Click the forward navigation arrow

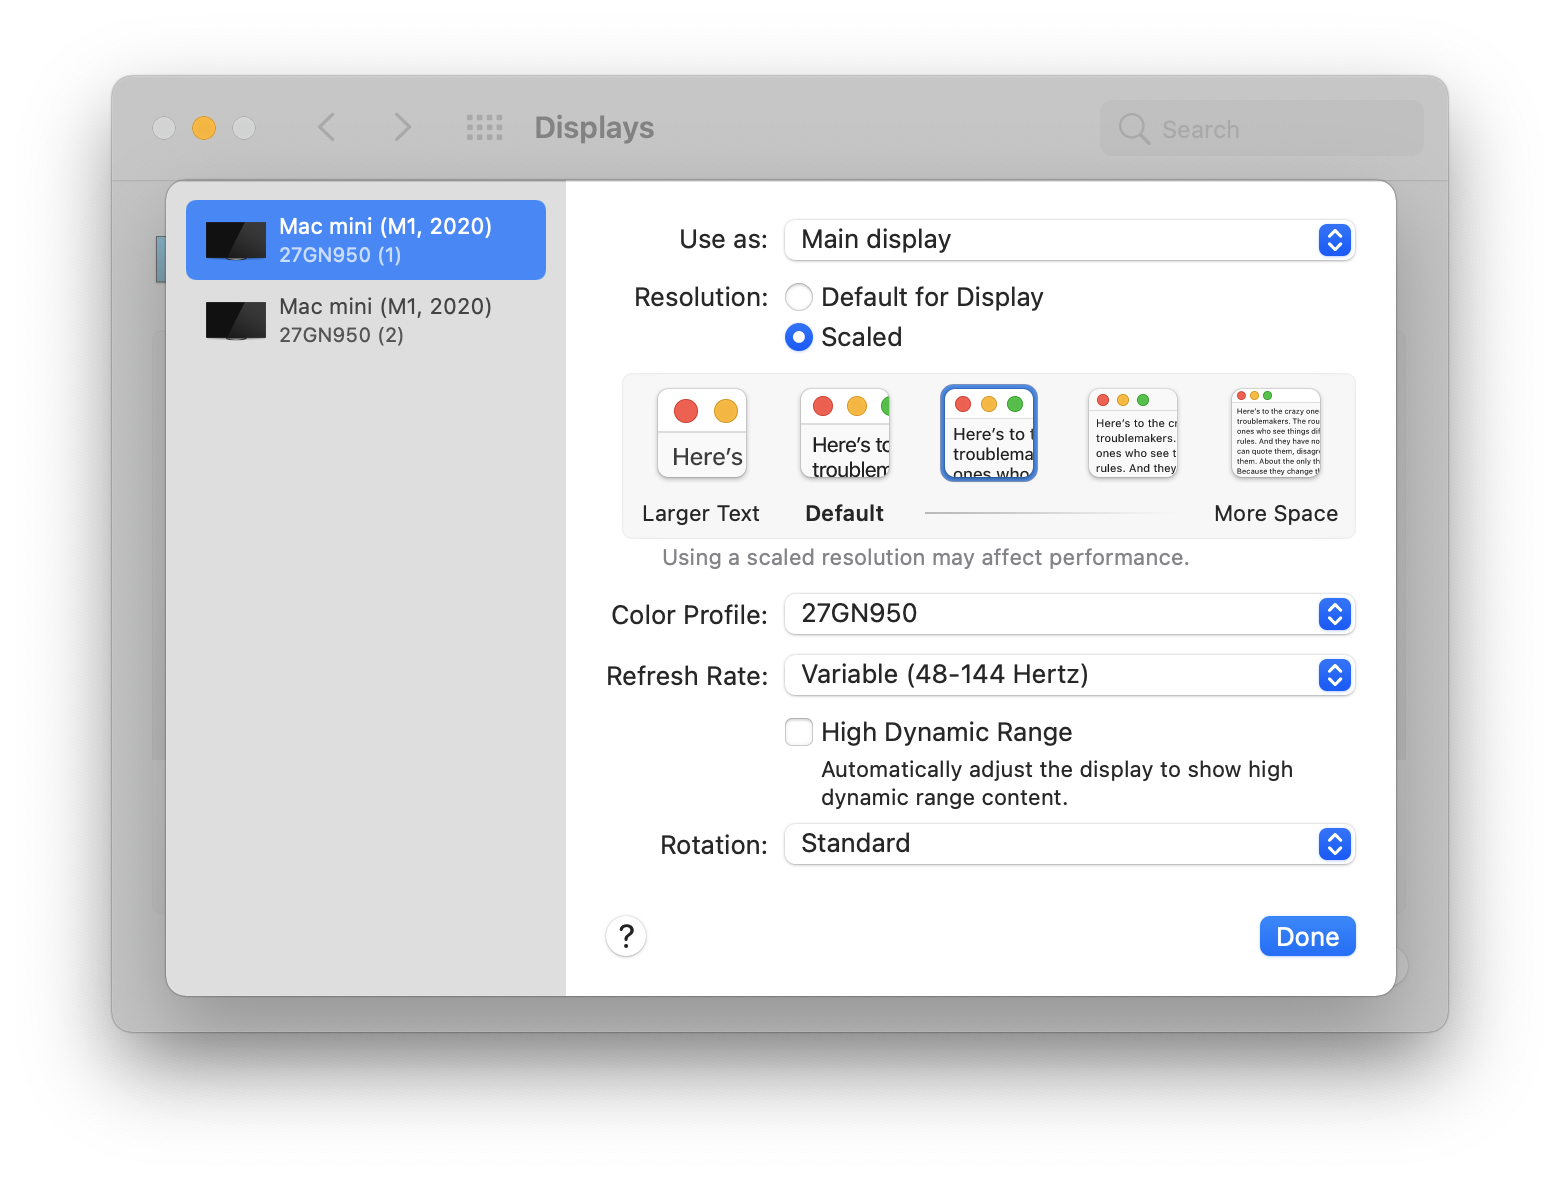[402, 127]
